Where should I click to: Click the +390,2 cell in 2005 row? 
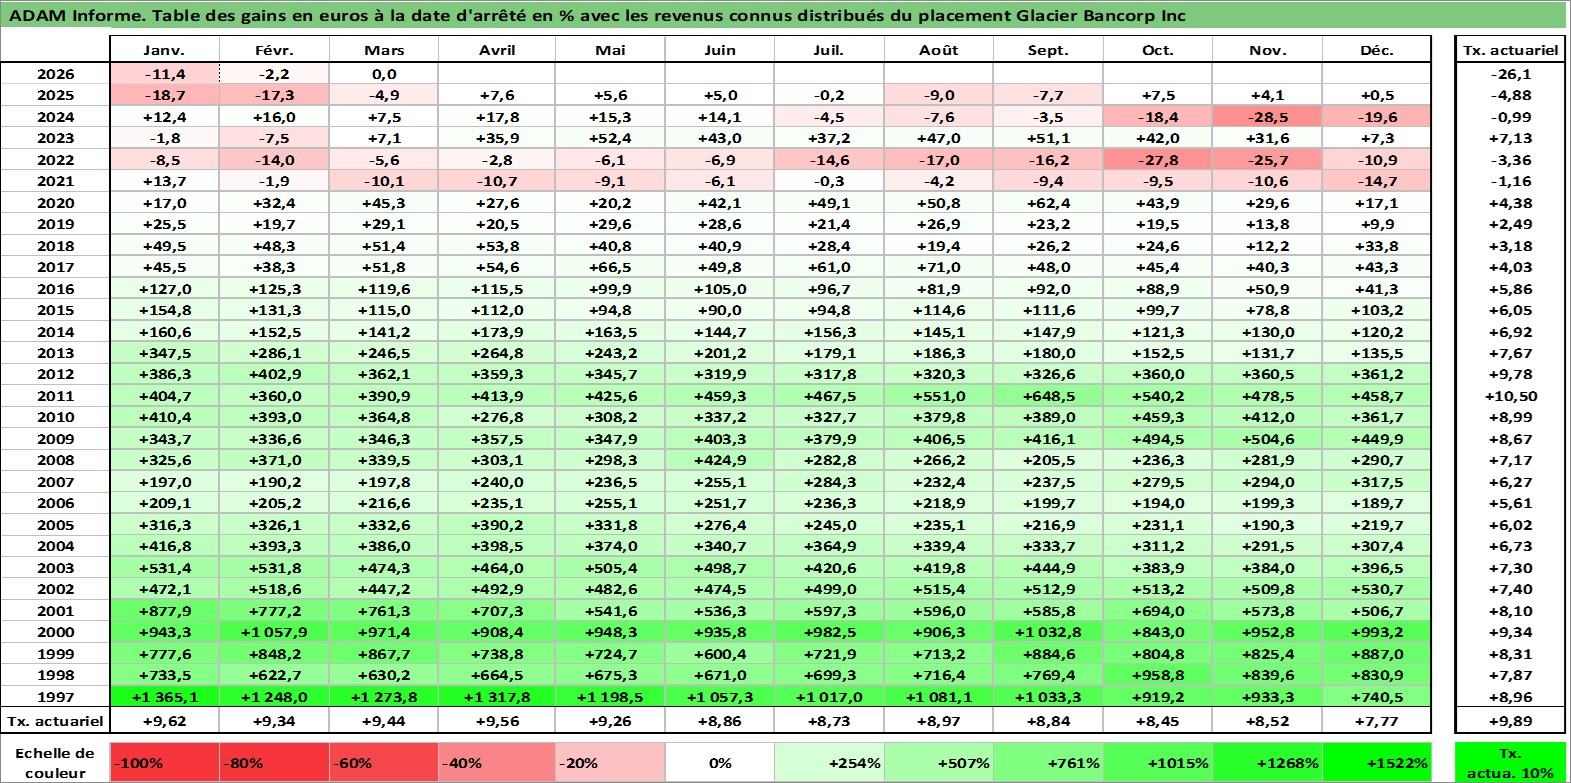coord(496,525)
